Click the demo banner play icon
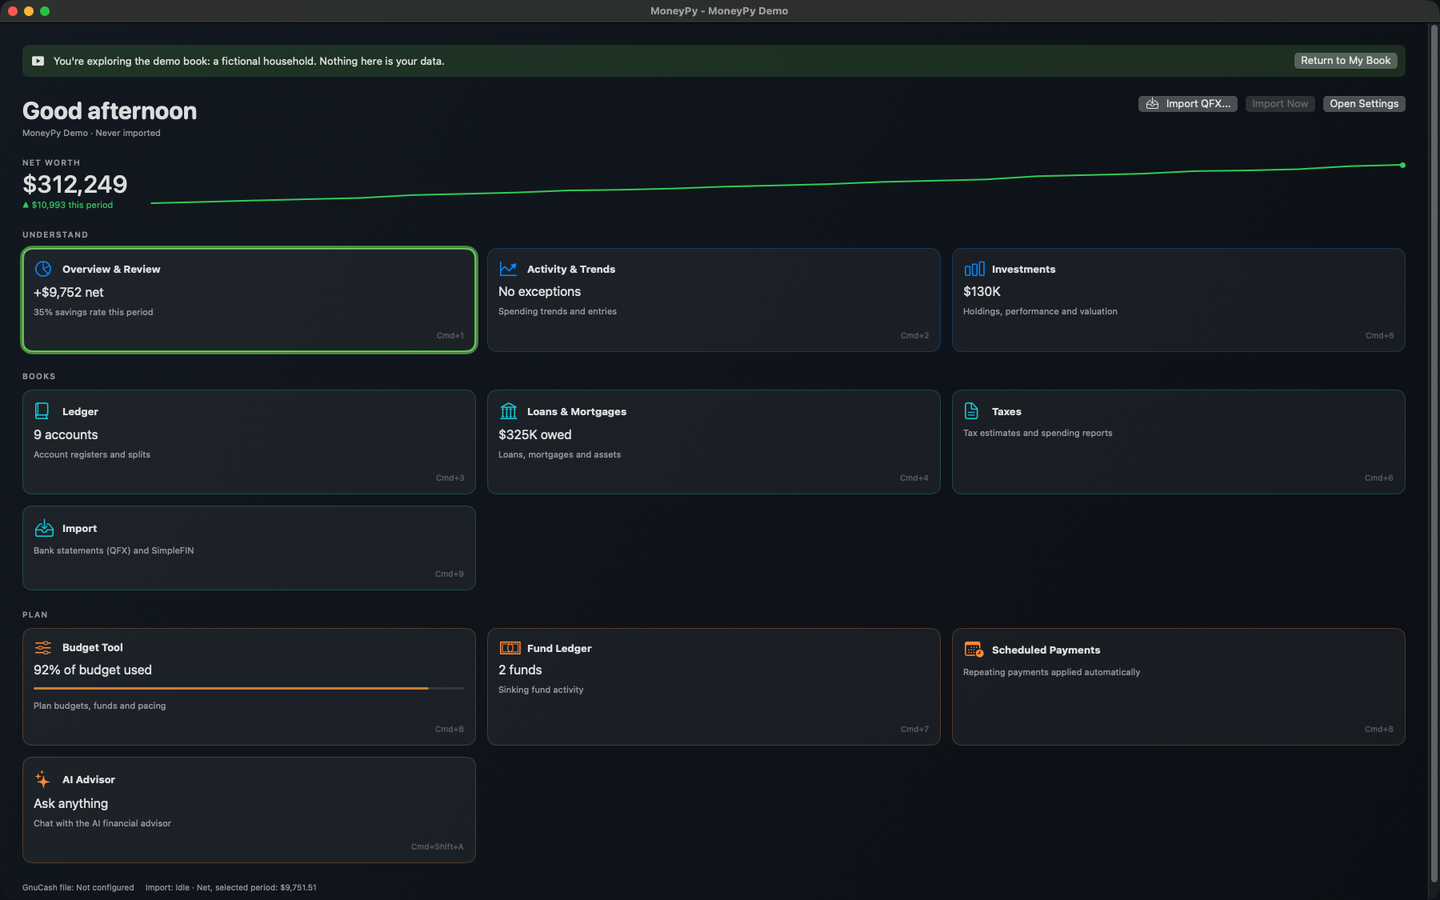 point(38,61)
